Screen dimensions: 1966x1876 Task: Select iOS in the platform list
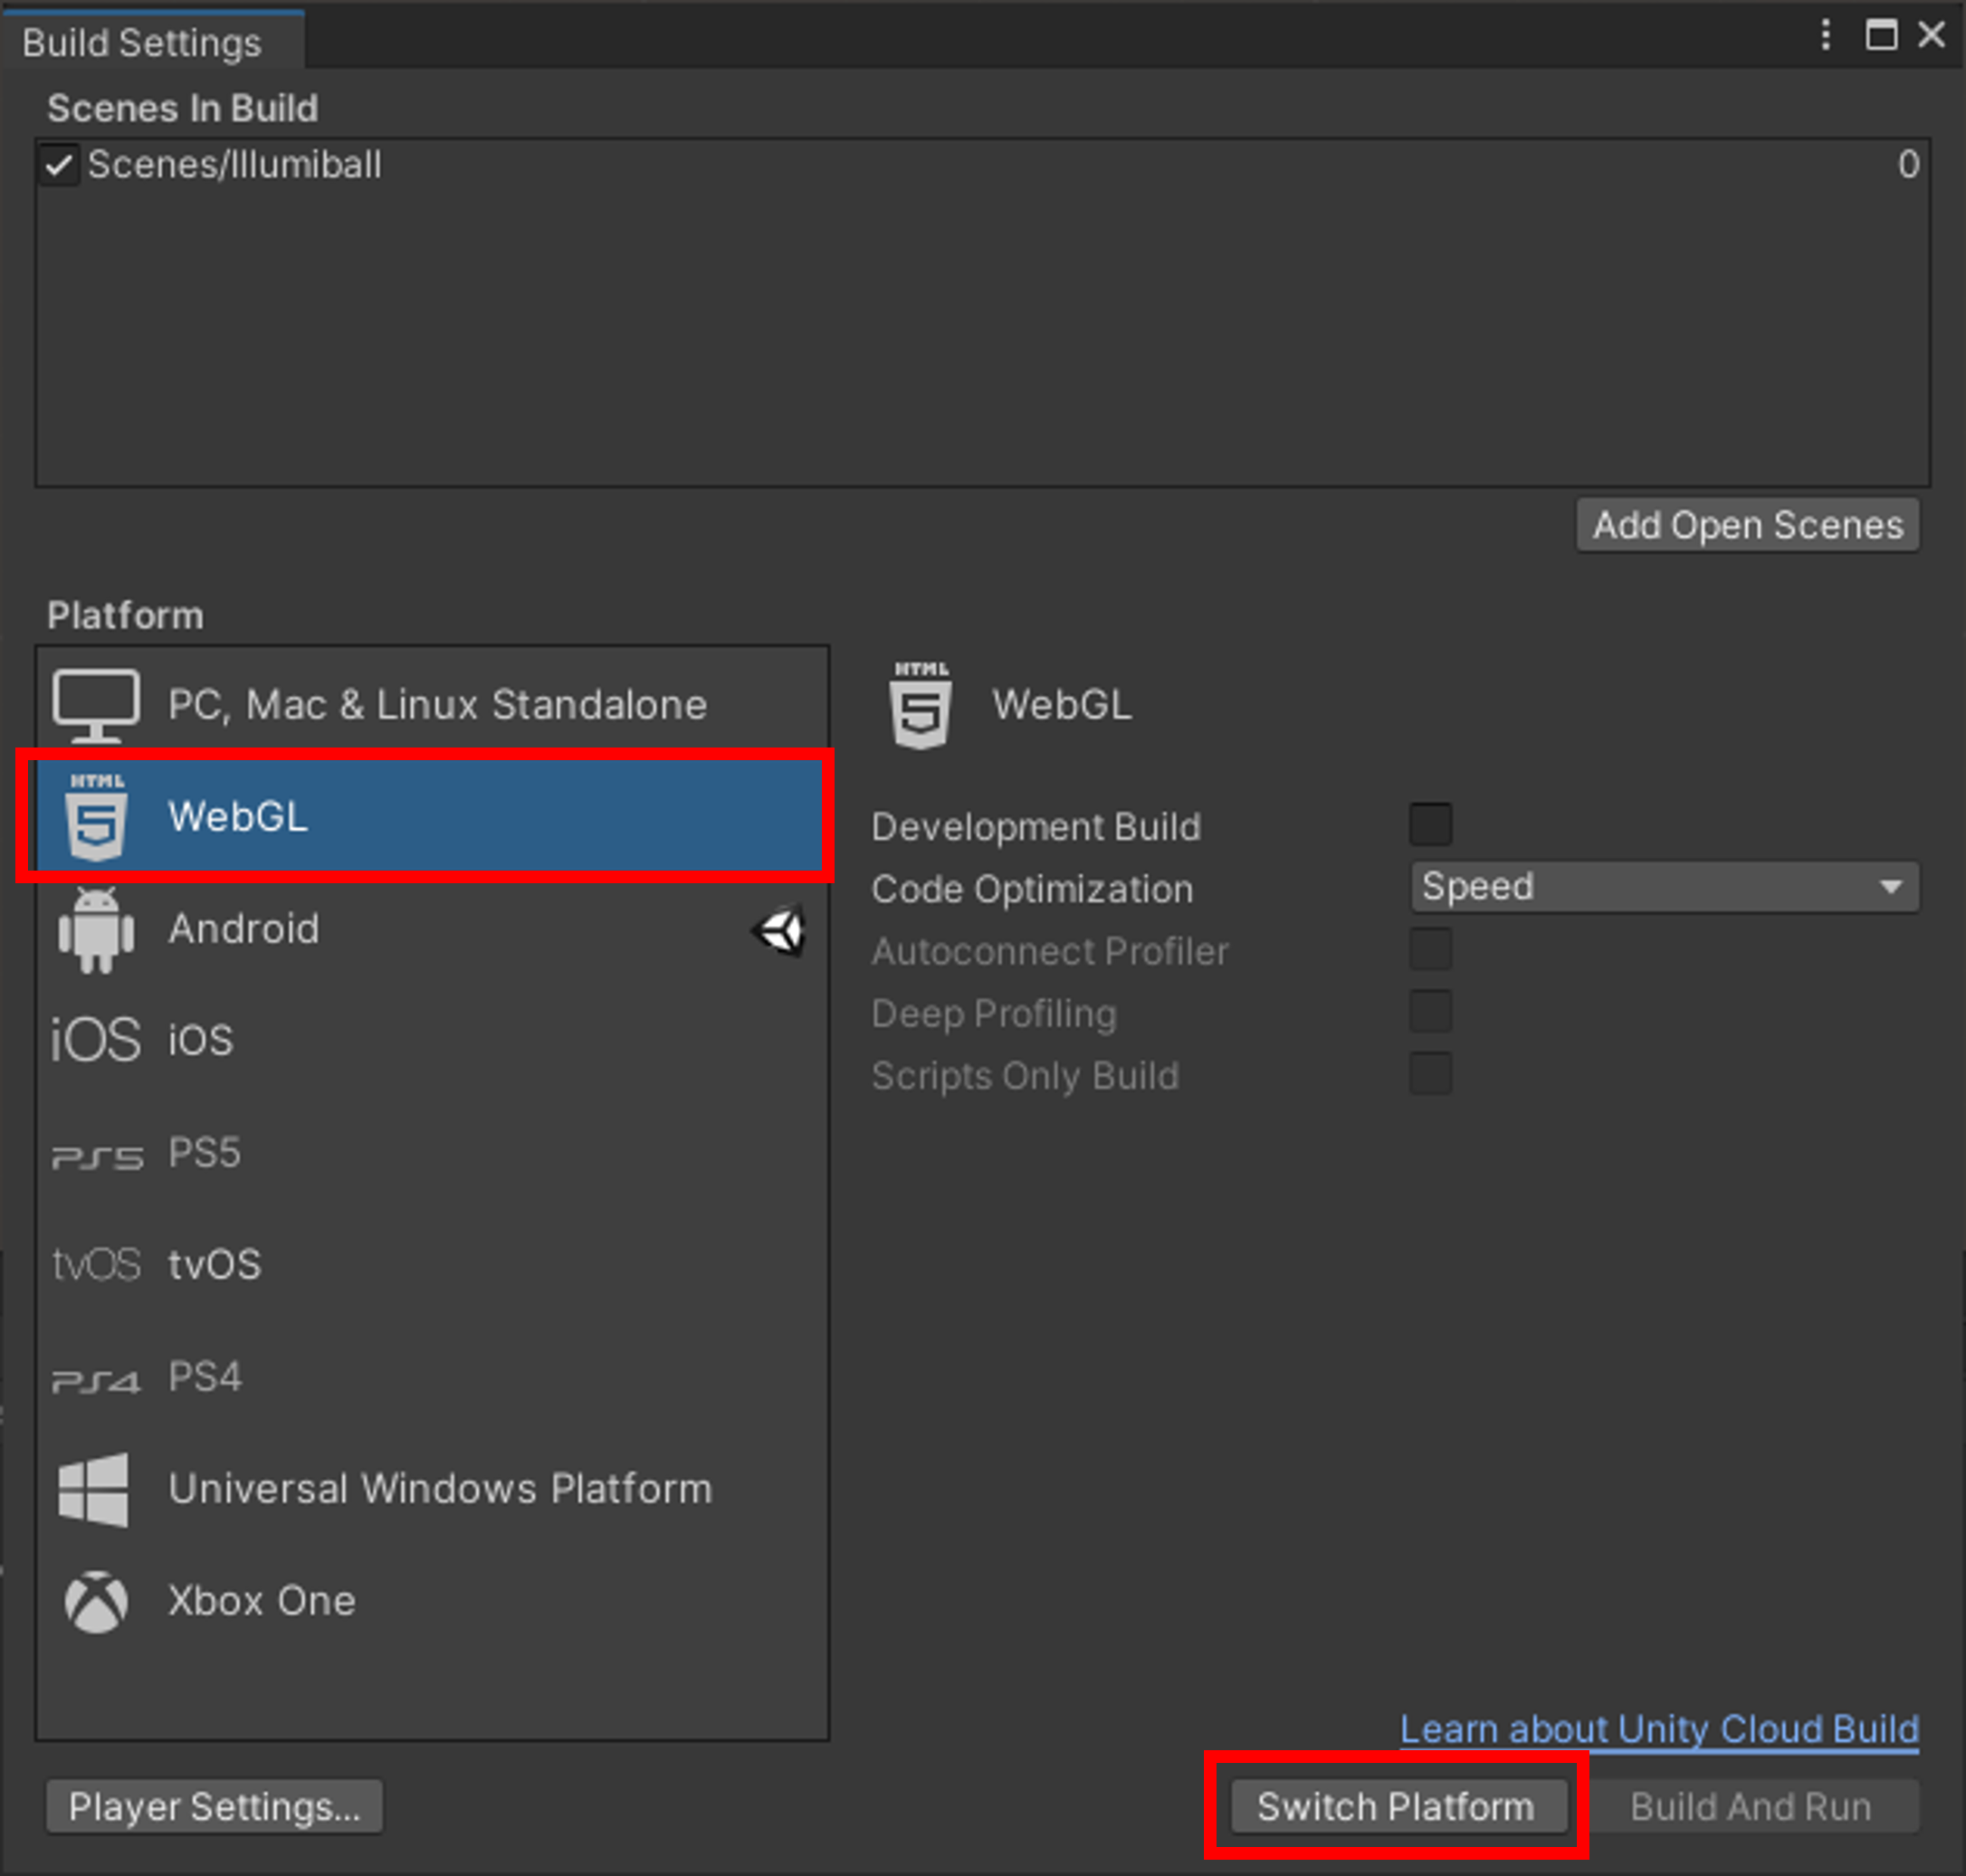pos(200,1040)
